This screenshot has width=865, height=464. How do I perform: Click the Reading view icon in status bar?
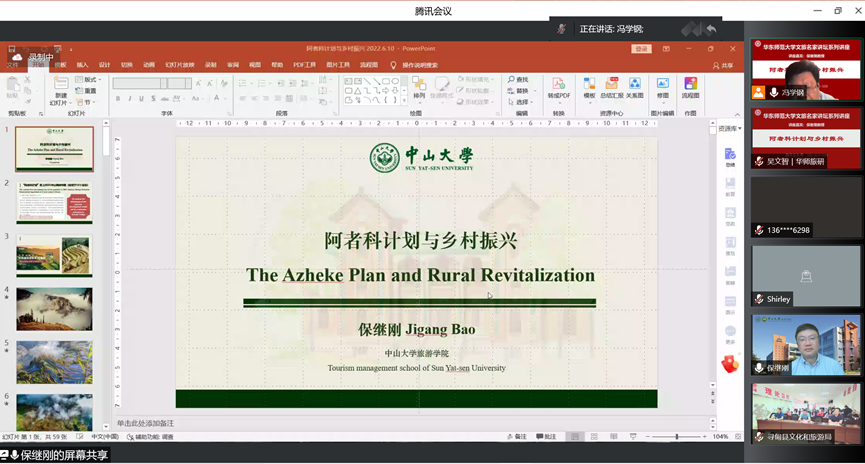click(x=613, y=436)
